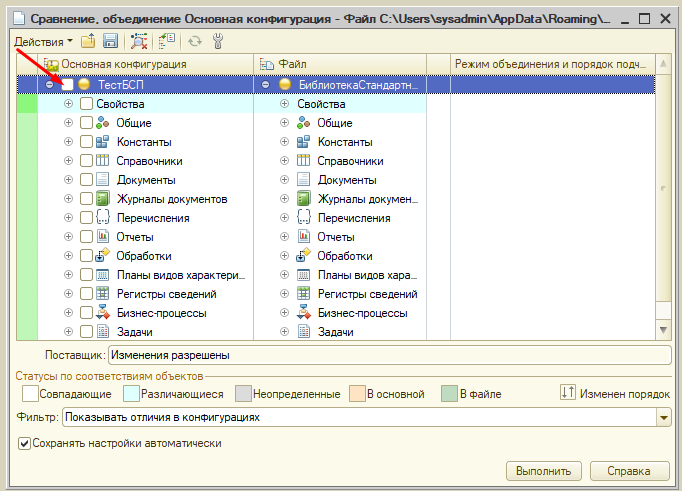The height and width of the screenshot is (491, 682).
Task: Click the mark by subsystems toolbar icon
Action: click(167, 41)
